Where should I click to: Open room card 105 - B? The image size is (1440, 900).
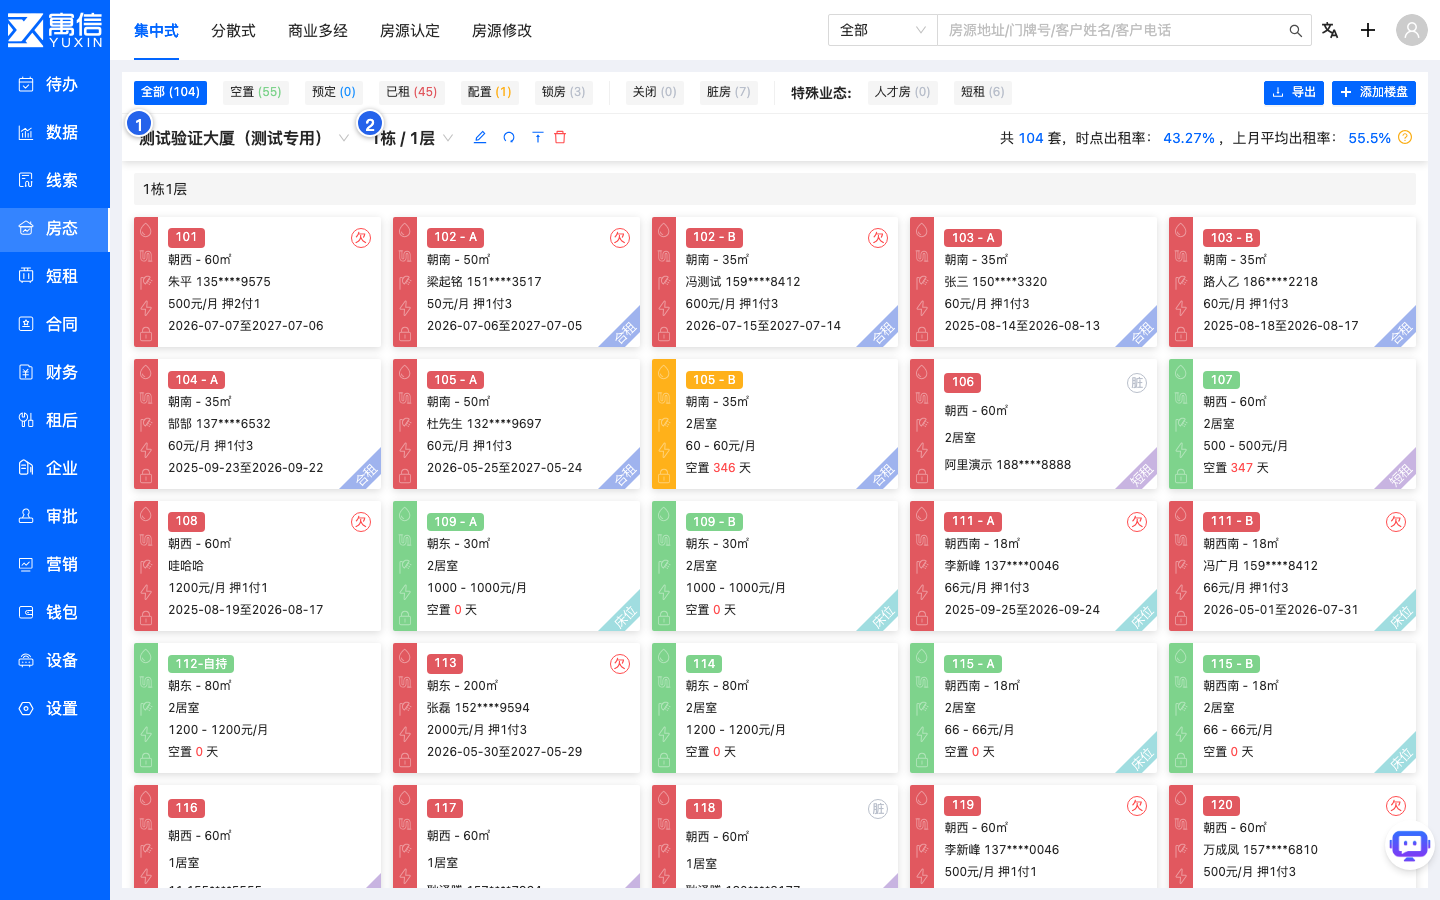click(775, 424)
